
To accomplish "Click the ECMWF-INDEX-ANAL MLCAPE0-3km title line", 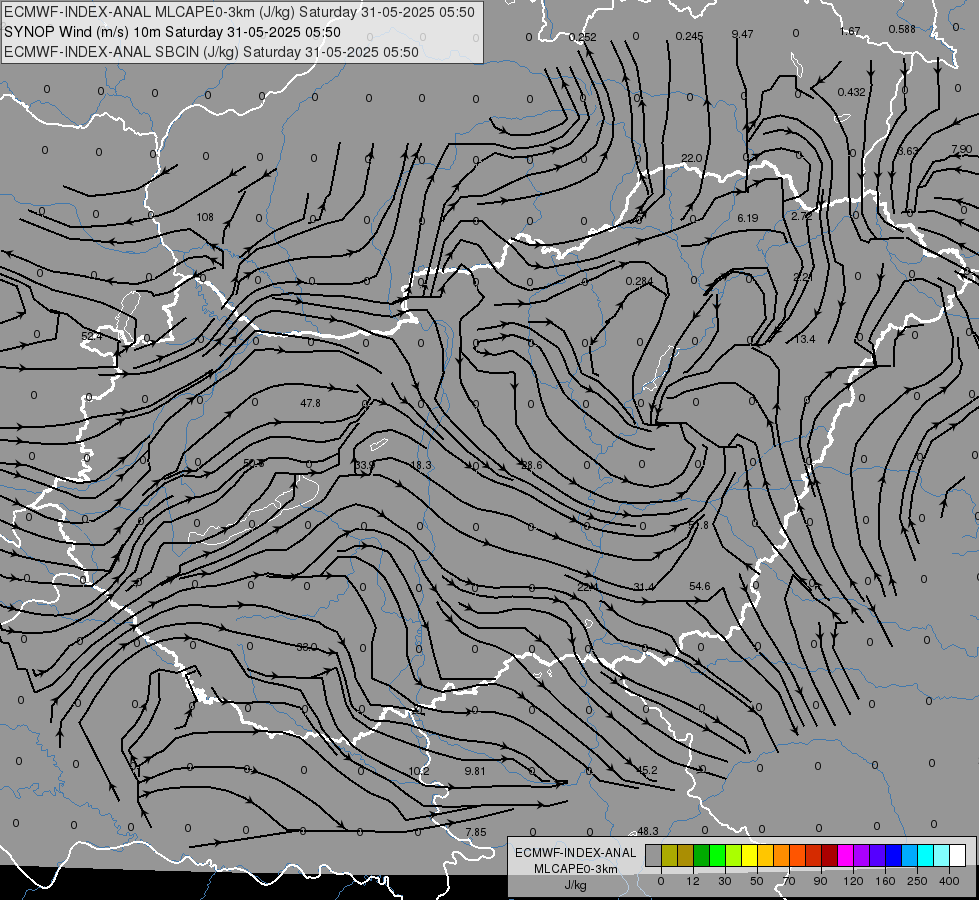I will pos(239,12).
